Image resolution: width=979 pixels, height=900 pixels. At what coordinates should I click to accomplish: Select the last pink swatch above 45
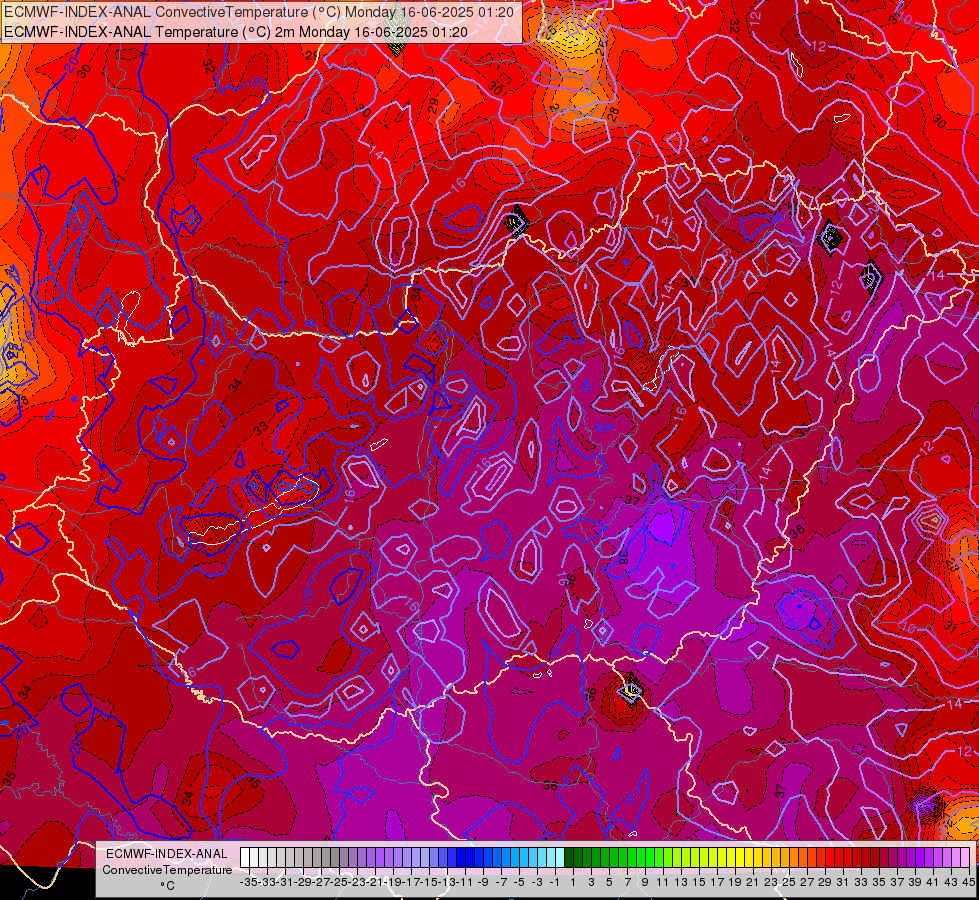coord(965,857)
